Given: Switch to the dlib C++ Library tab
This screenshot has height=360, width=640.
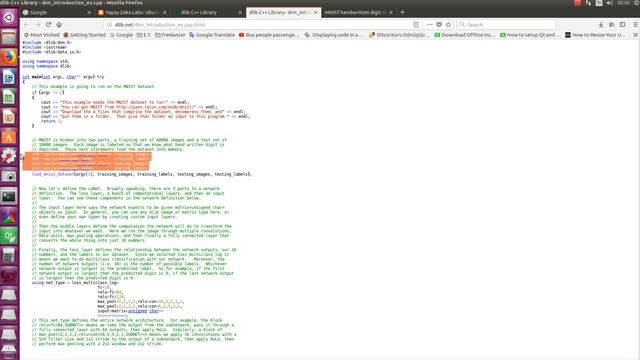Looking at the screenshot, I should (207, 12).
